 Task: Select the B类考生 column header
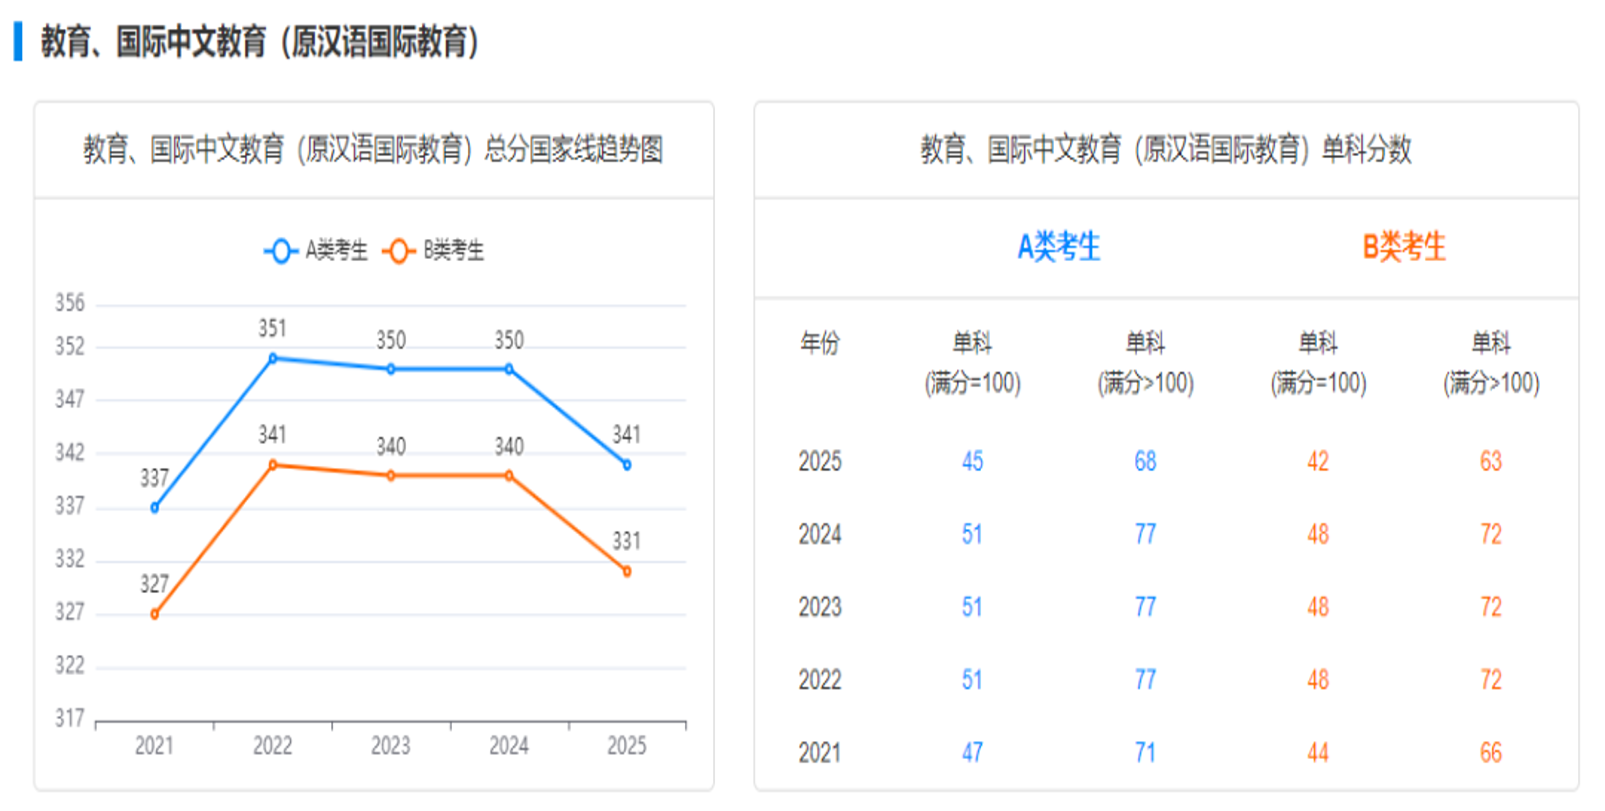tap(1404, 247)
